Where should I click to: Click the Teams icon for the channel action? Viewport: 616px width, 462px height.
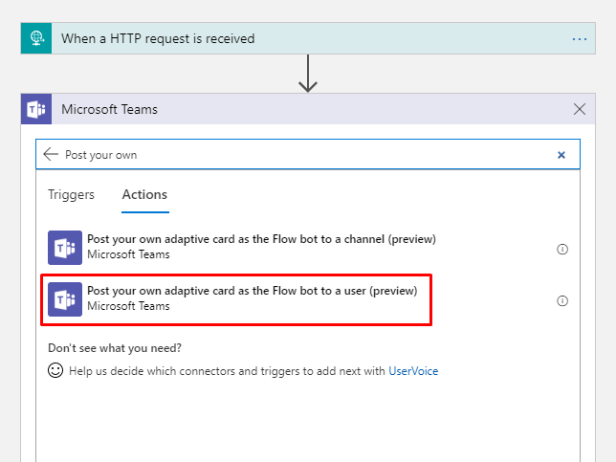click(x=64, y=247)
